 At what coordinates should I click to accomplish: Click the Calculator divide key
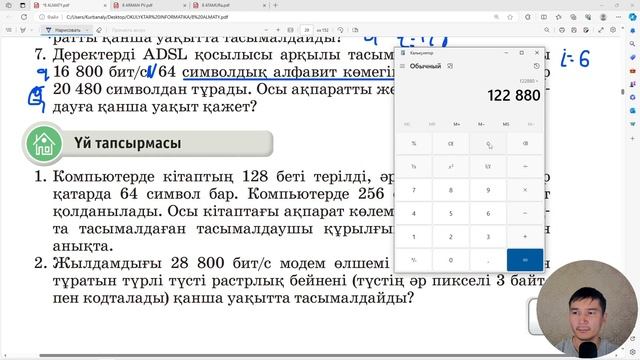pyautogui.click(x=525, y=167)
